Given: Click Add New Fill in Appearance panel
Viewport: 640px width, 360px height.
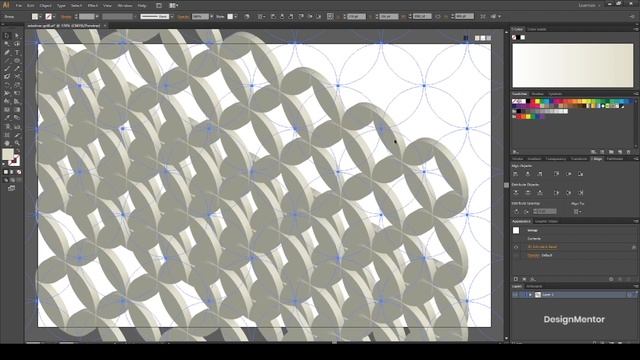Looking at the screenshot, I should 524,279.
